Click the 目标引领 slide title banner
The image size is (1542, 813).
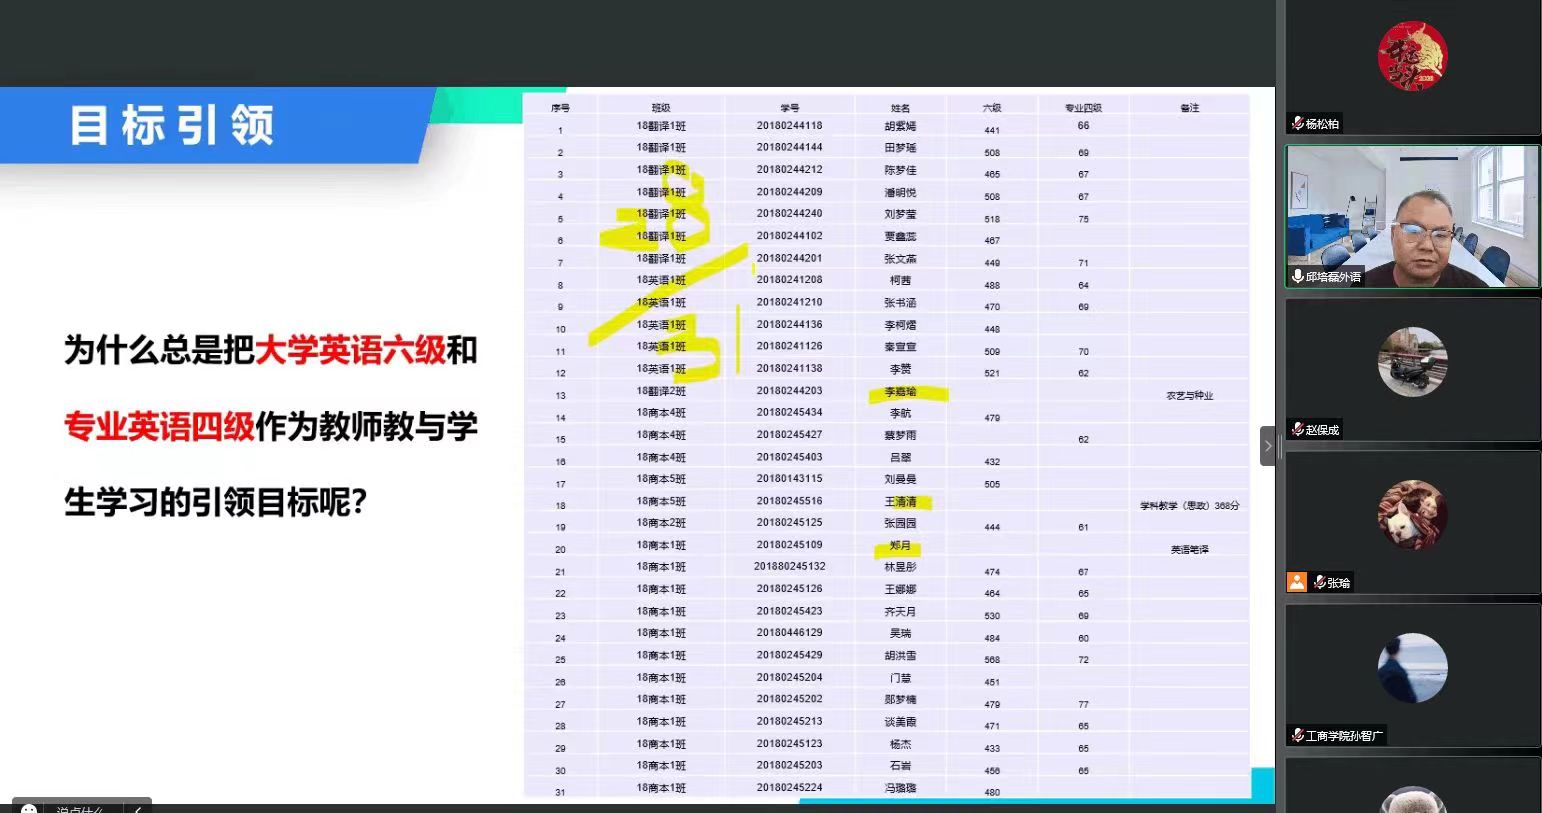click(172, 126)
